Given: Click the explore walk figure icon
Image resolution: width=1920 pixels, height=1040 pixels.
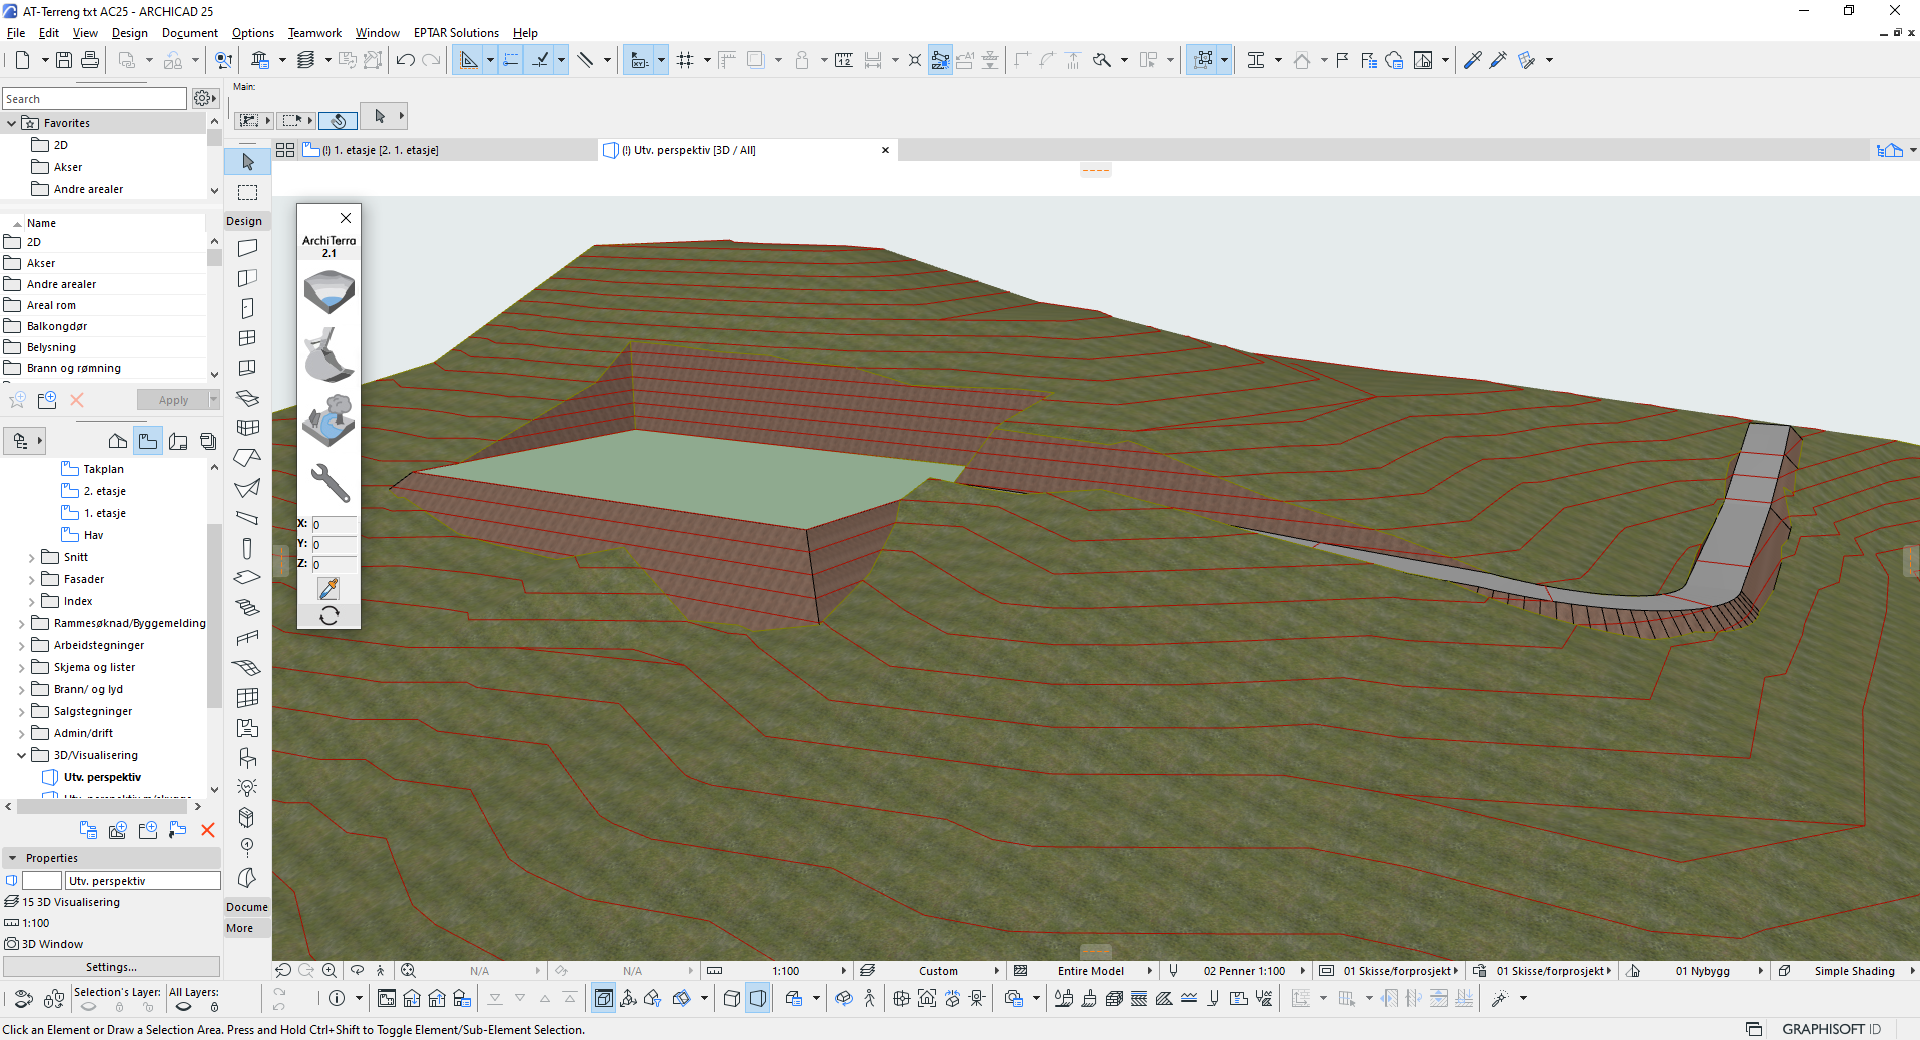Looking at the screenshot, I should click(x=381, y=970).
